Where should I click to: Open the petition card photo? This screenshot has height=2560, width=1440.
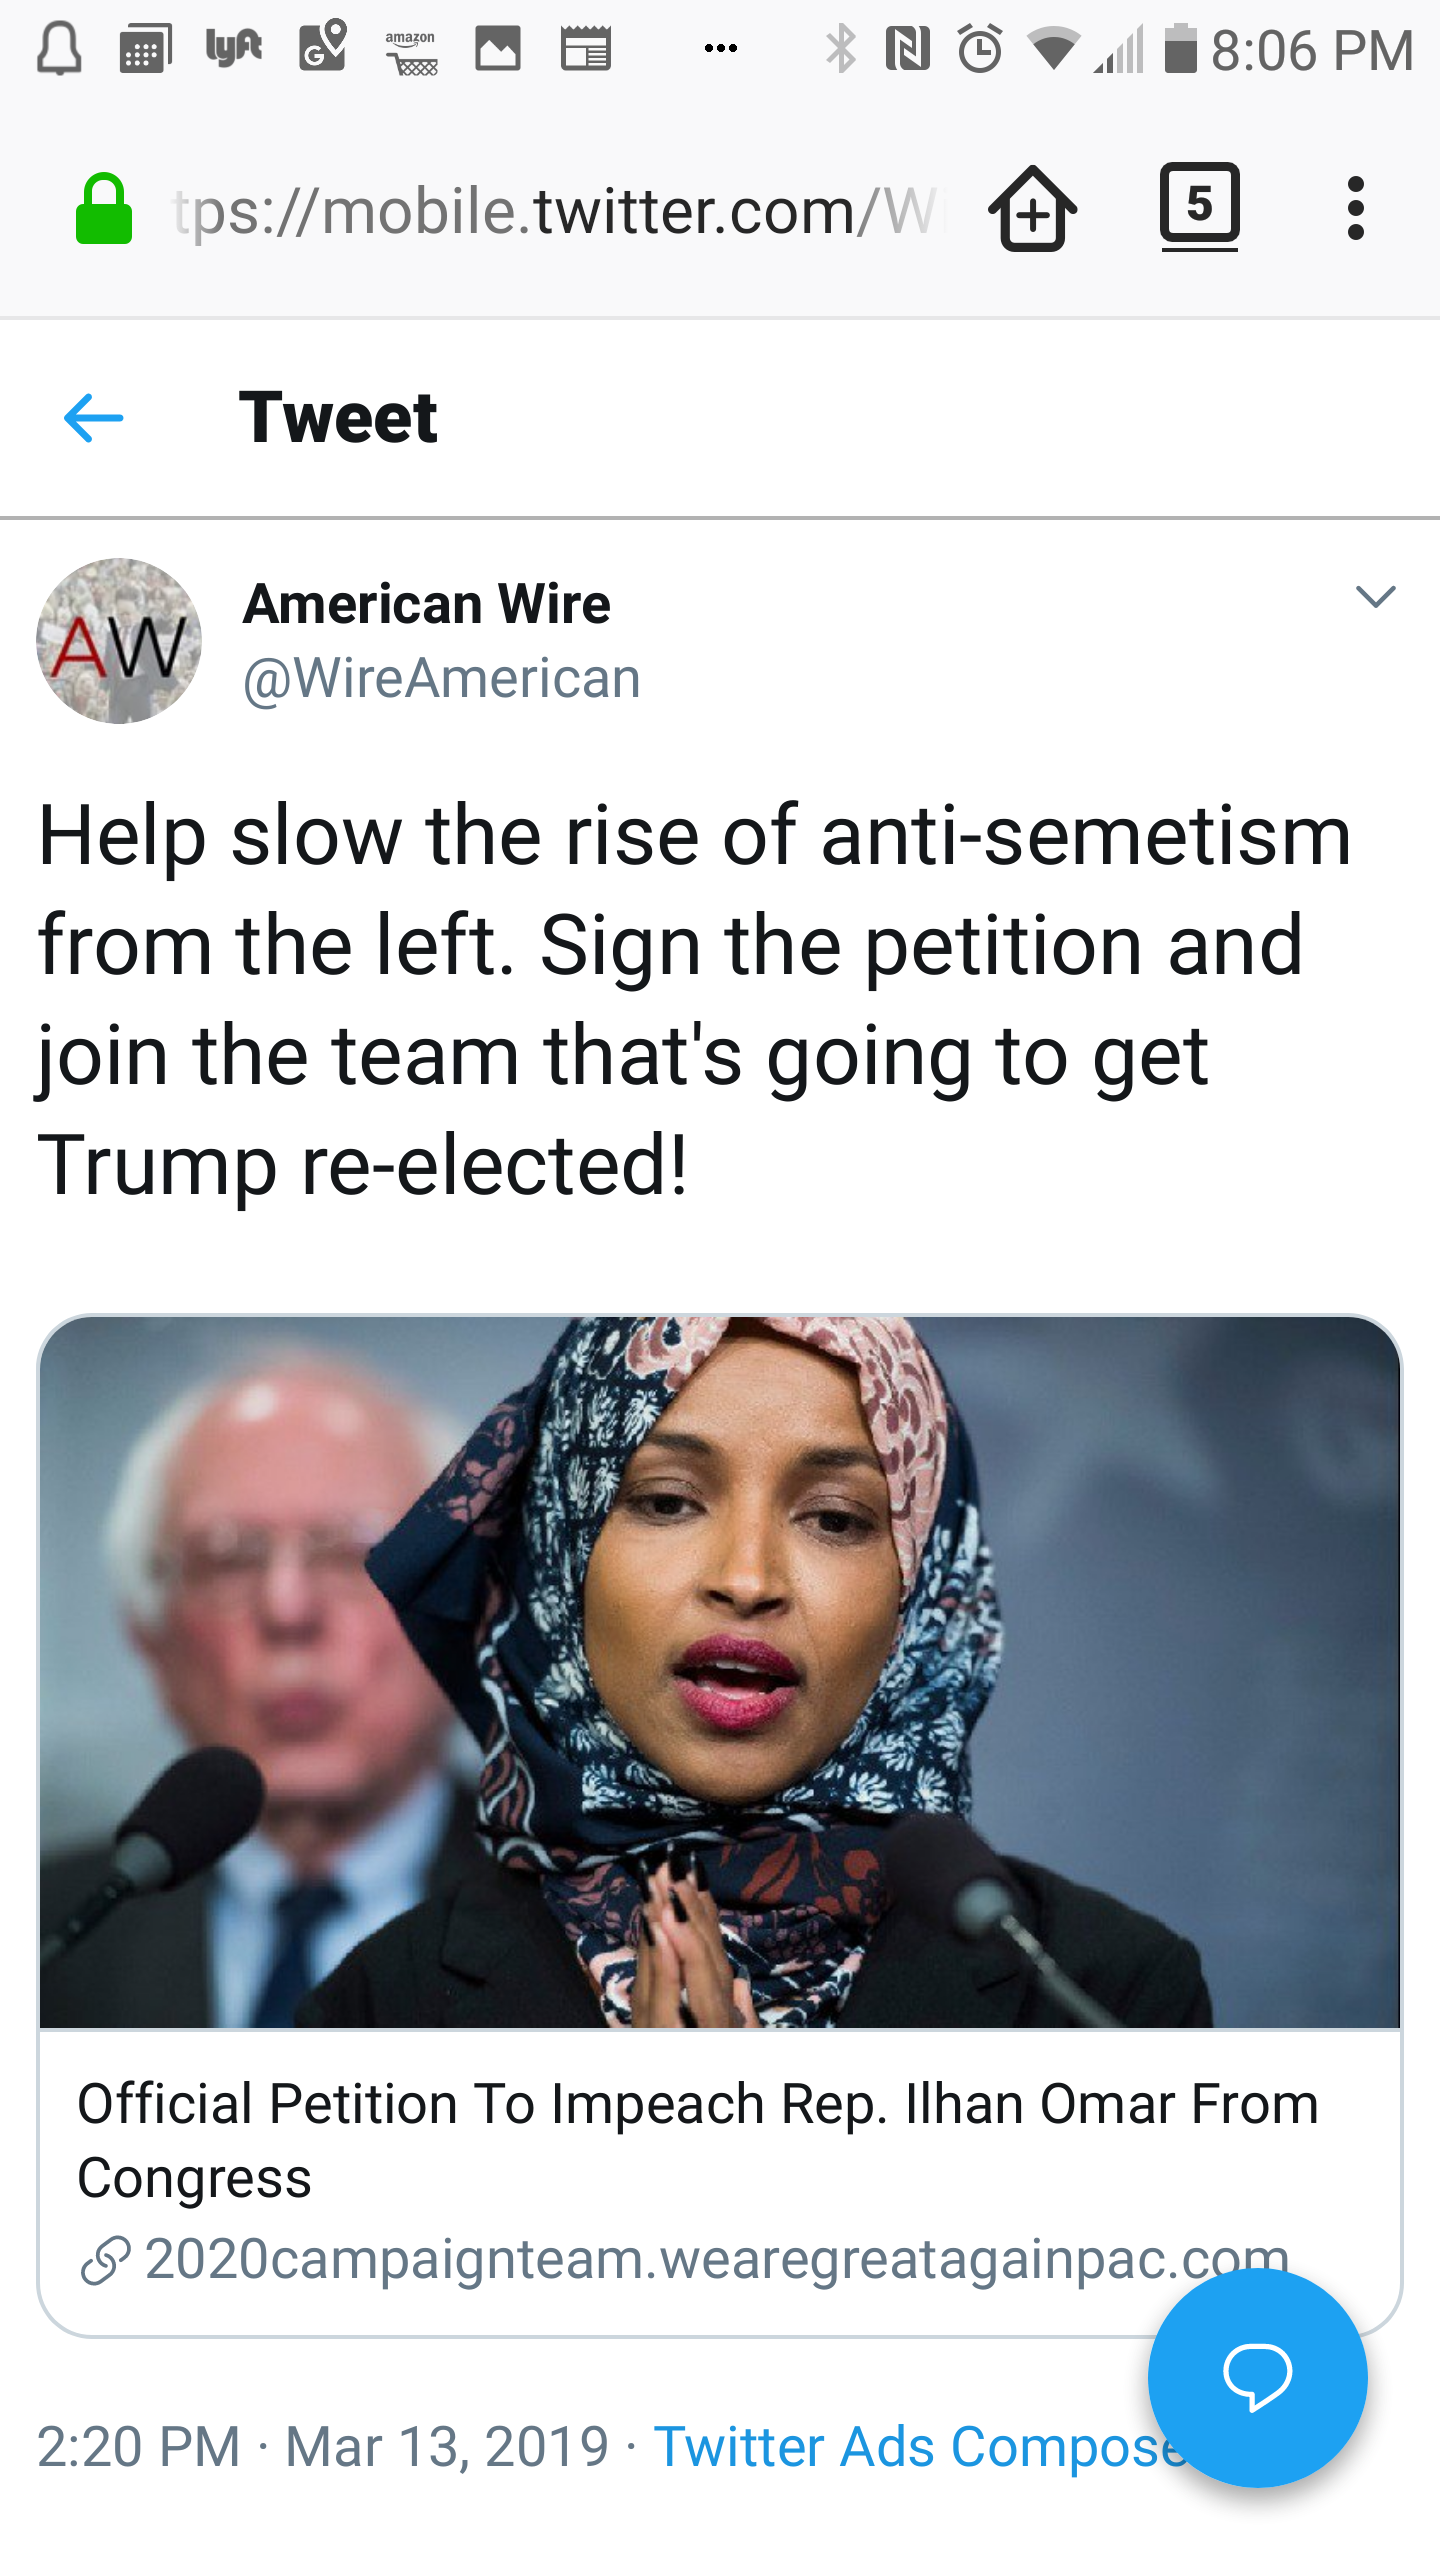[x=720, y=1673]
